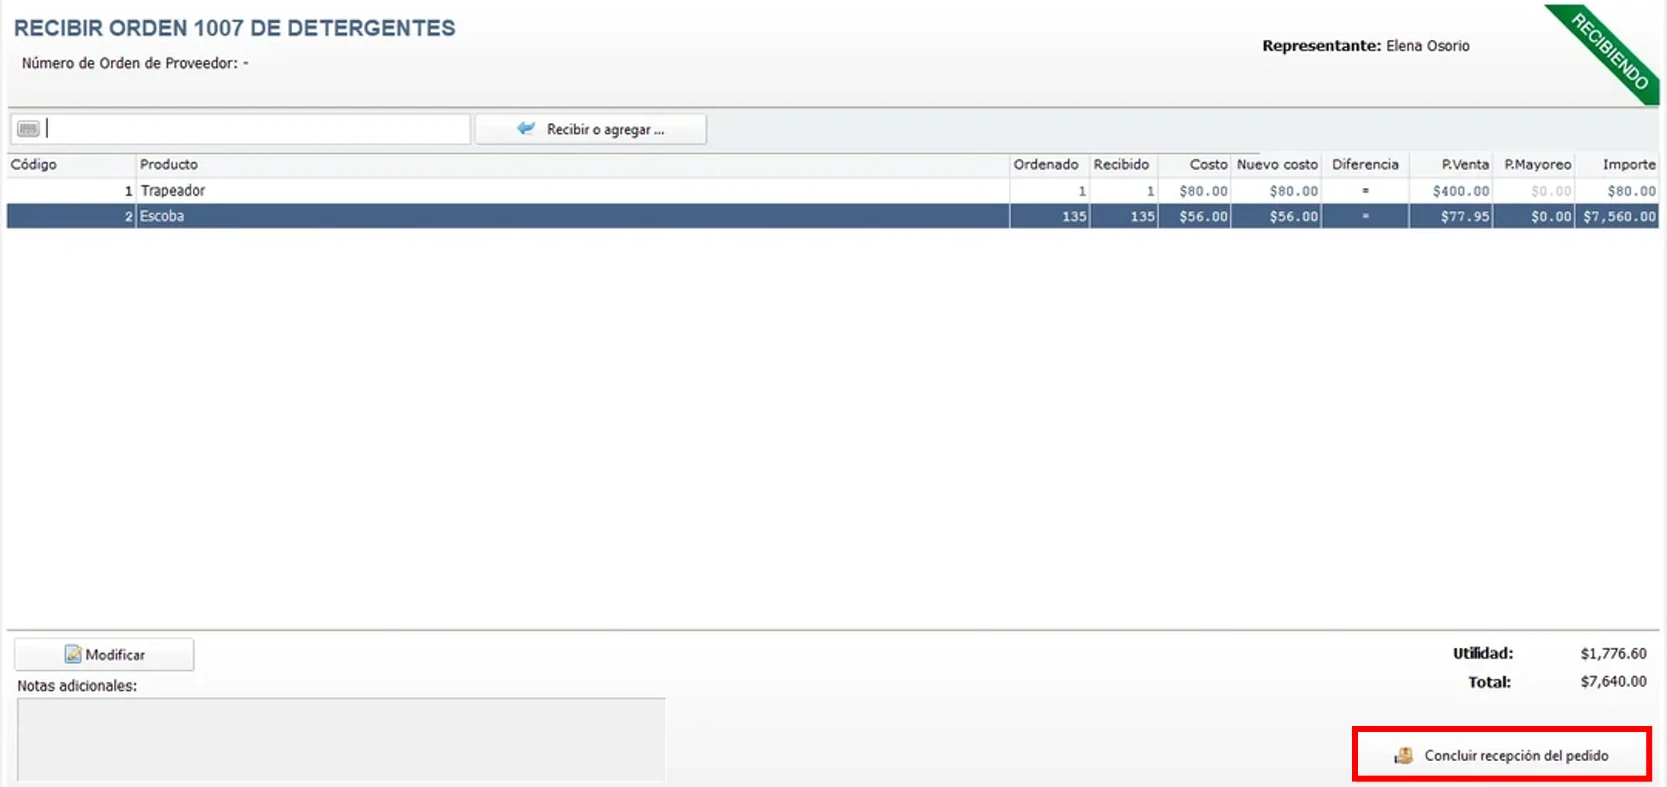Click the Número de Orden de Proveedor label

coord(130,63)
